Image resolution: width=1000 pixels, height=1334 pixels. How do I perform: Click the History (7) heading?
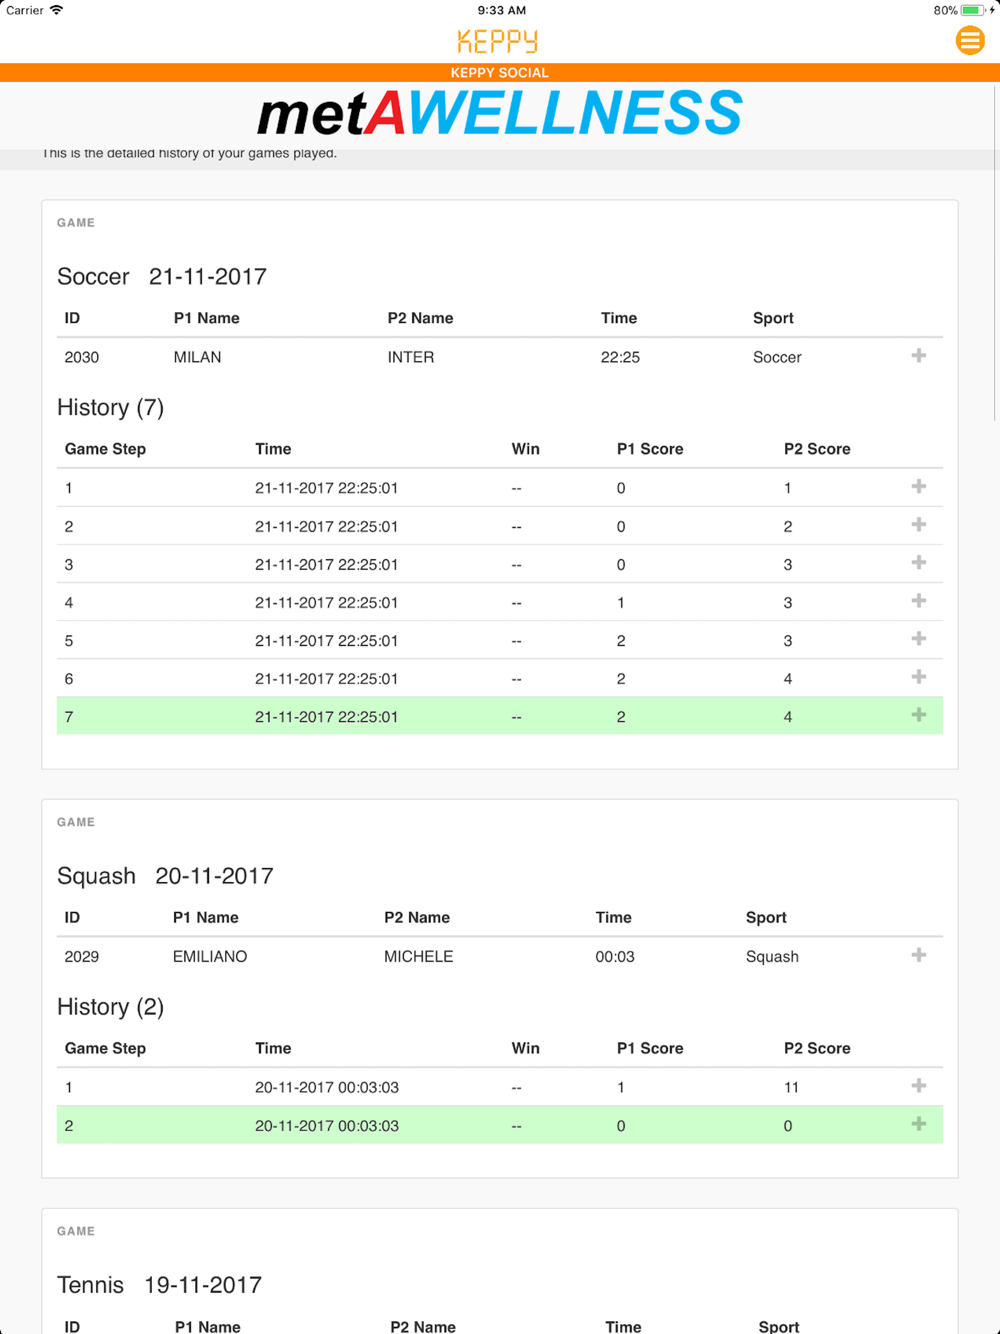[x=110, y=408]
